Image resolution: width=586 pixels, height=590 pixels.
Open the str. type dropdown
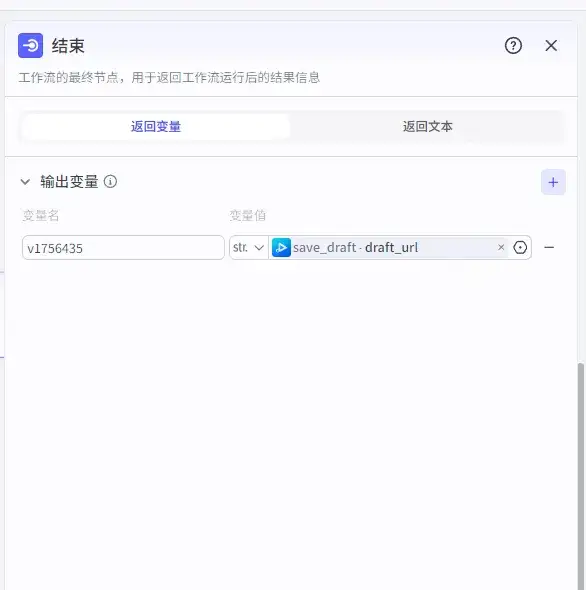pos(248,248)
